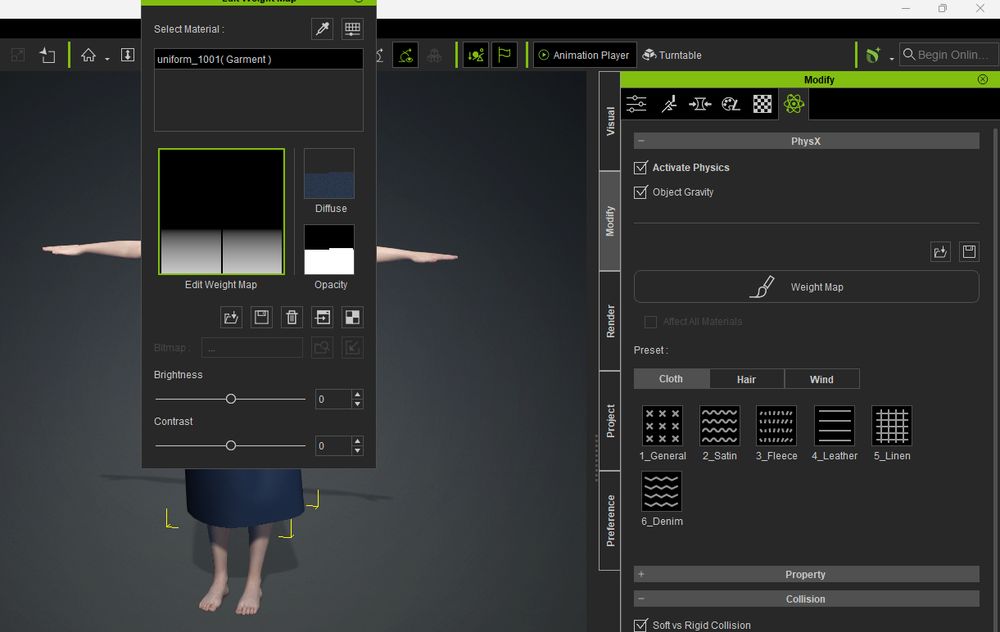
Task: Click the launch external editor icon
Action: click(x=322, y=317)
